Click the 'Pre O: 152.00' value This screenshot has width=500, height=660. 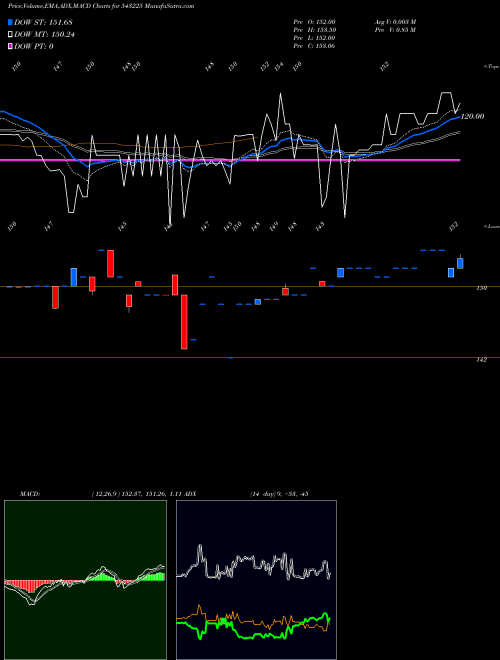click(314, 22)
